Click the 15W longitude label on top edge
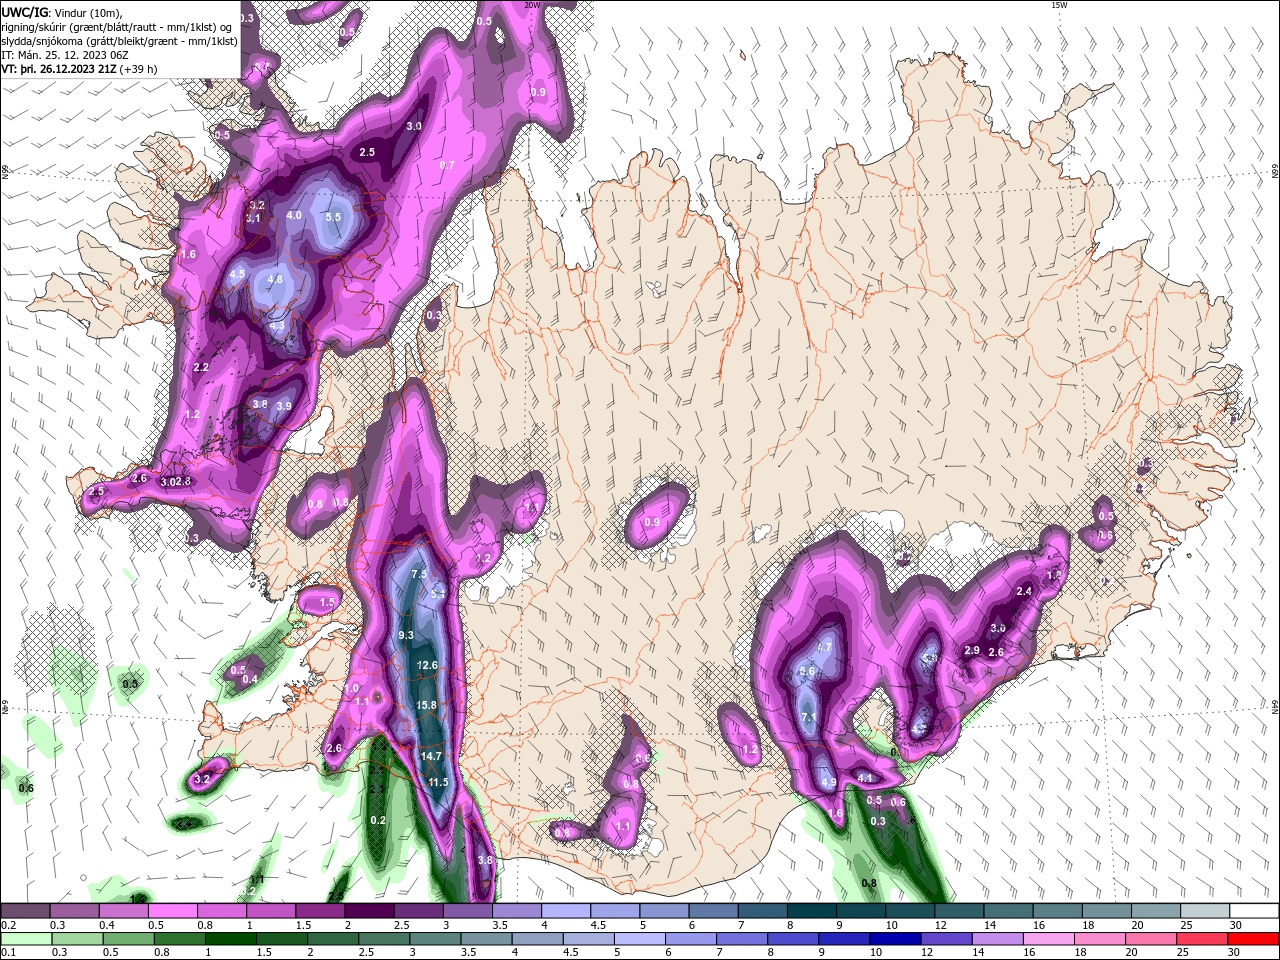 1058,5
